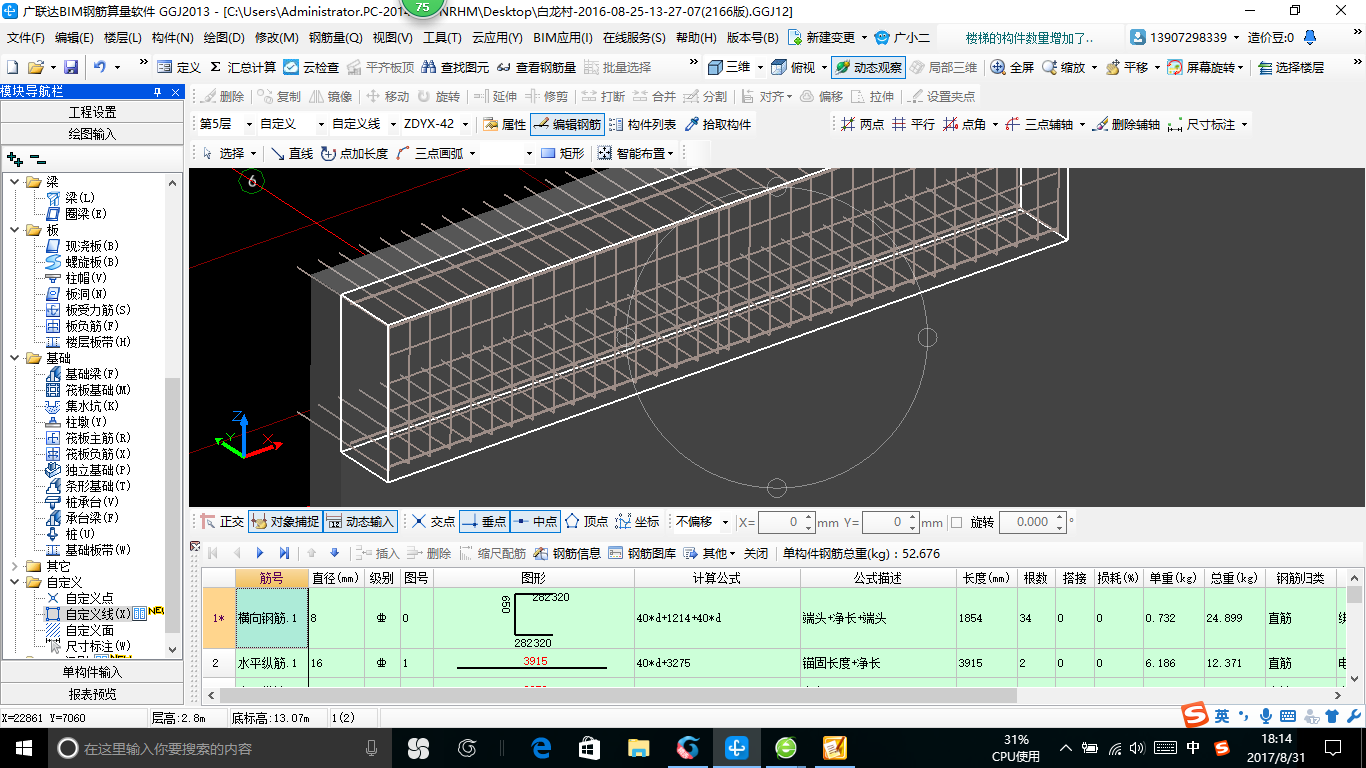Toggle 动态输入 dynamic input
The width and height of the screenshot is (1366, 768).
click(360, 522)
